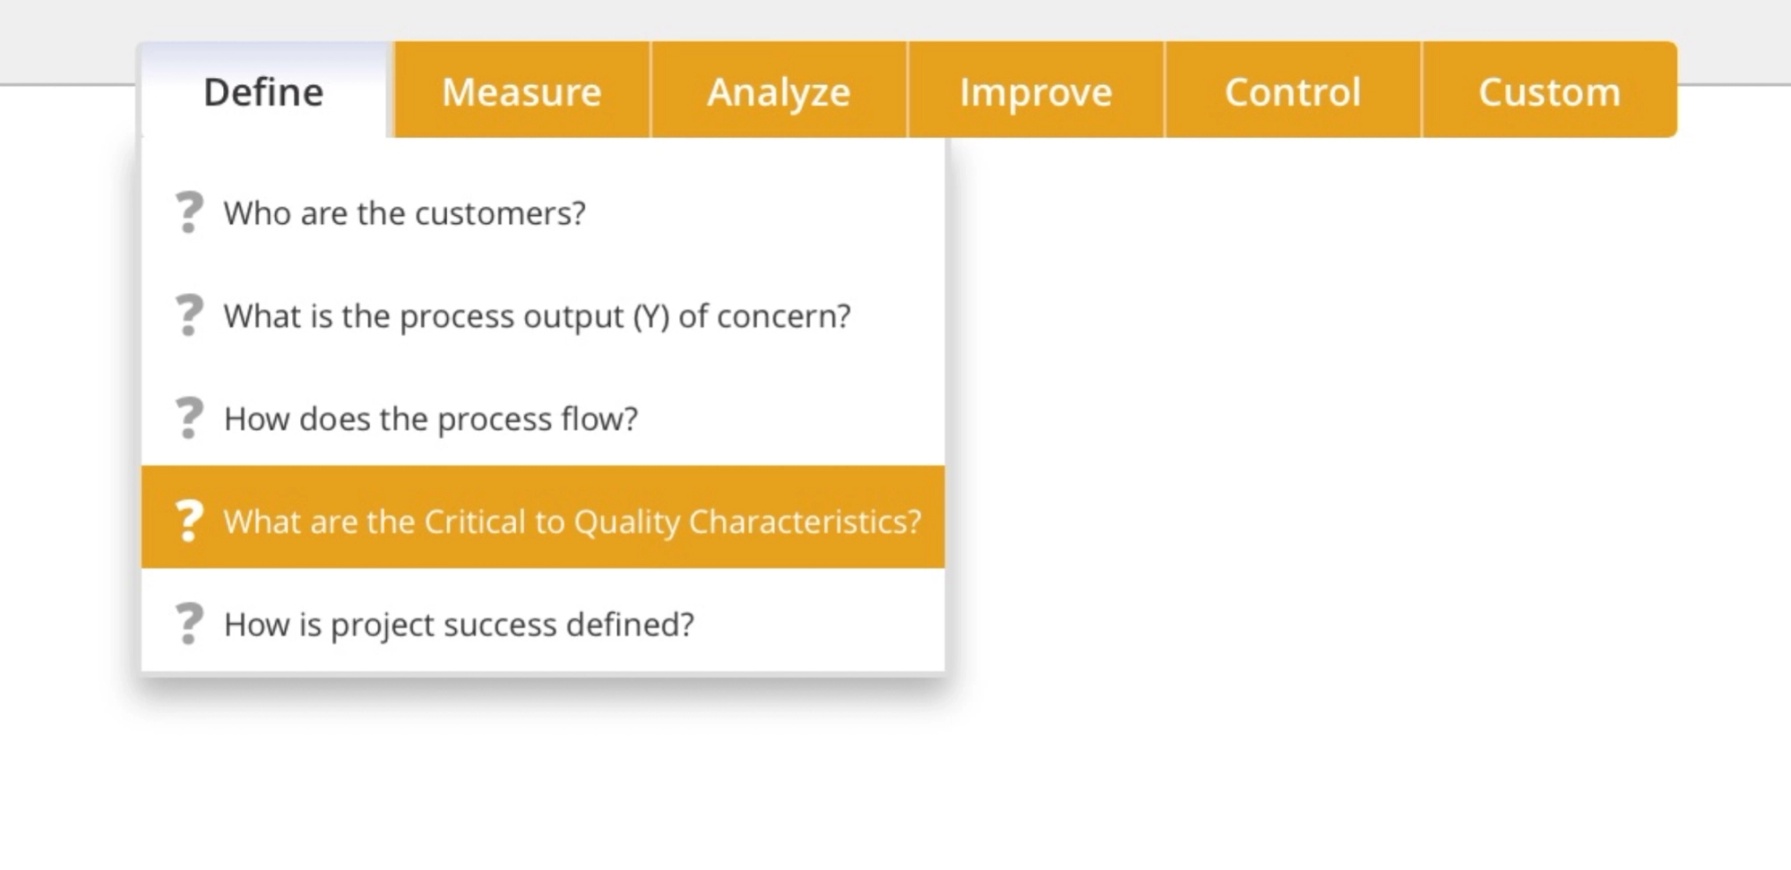Open the "How does the process flow?" question
This screenshot has width=1791, height=870.
431,418
